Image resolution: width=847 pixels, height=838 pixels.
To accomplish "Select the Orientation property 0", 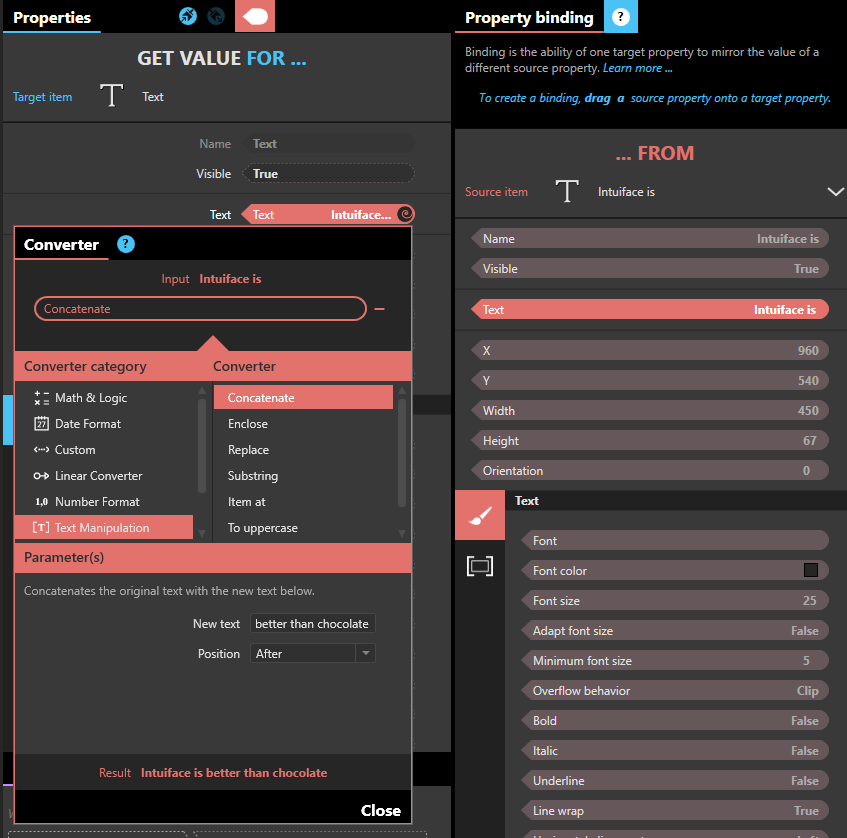I will click(x=650, y=471).
